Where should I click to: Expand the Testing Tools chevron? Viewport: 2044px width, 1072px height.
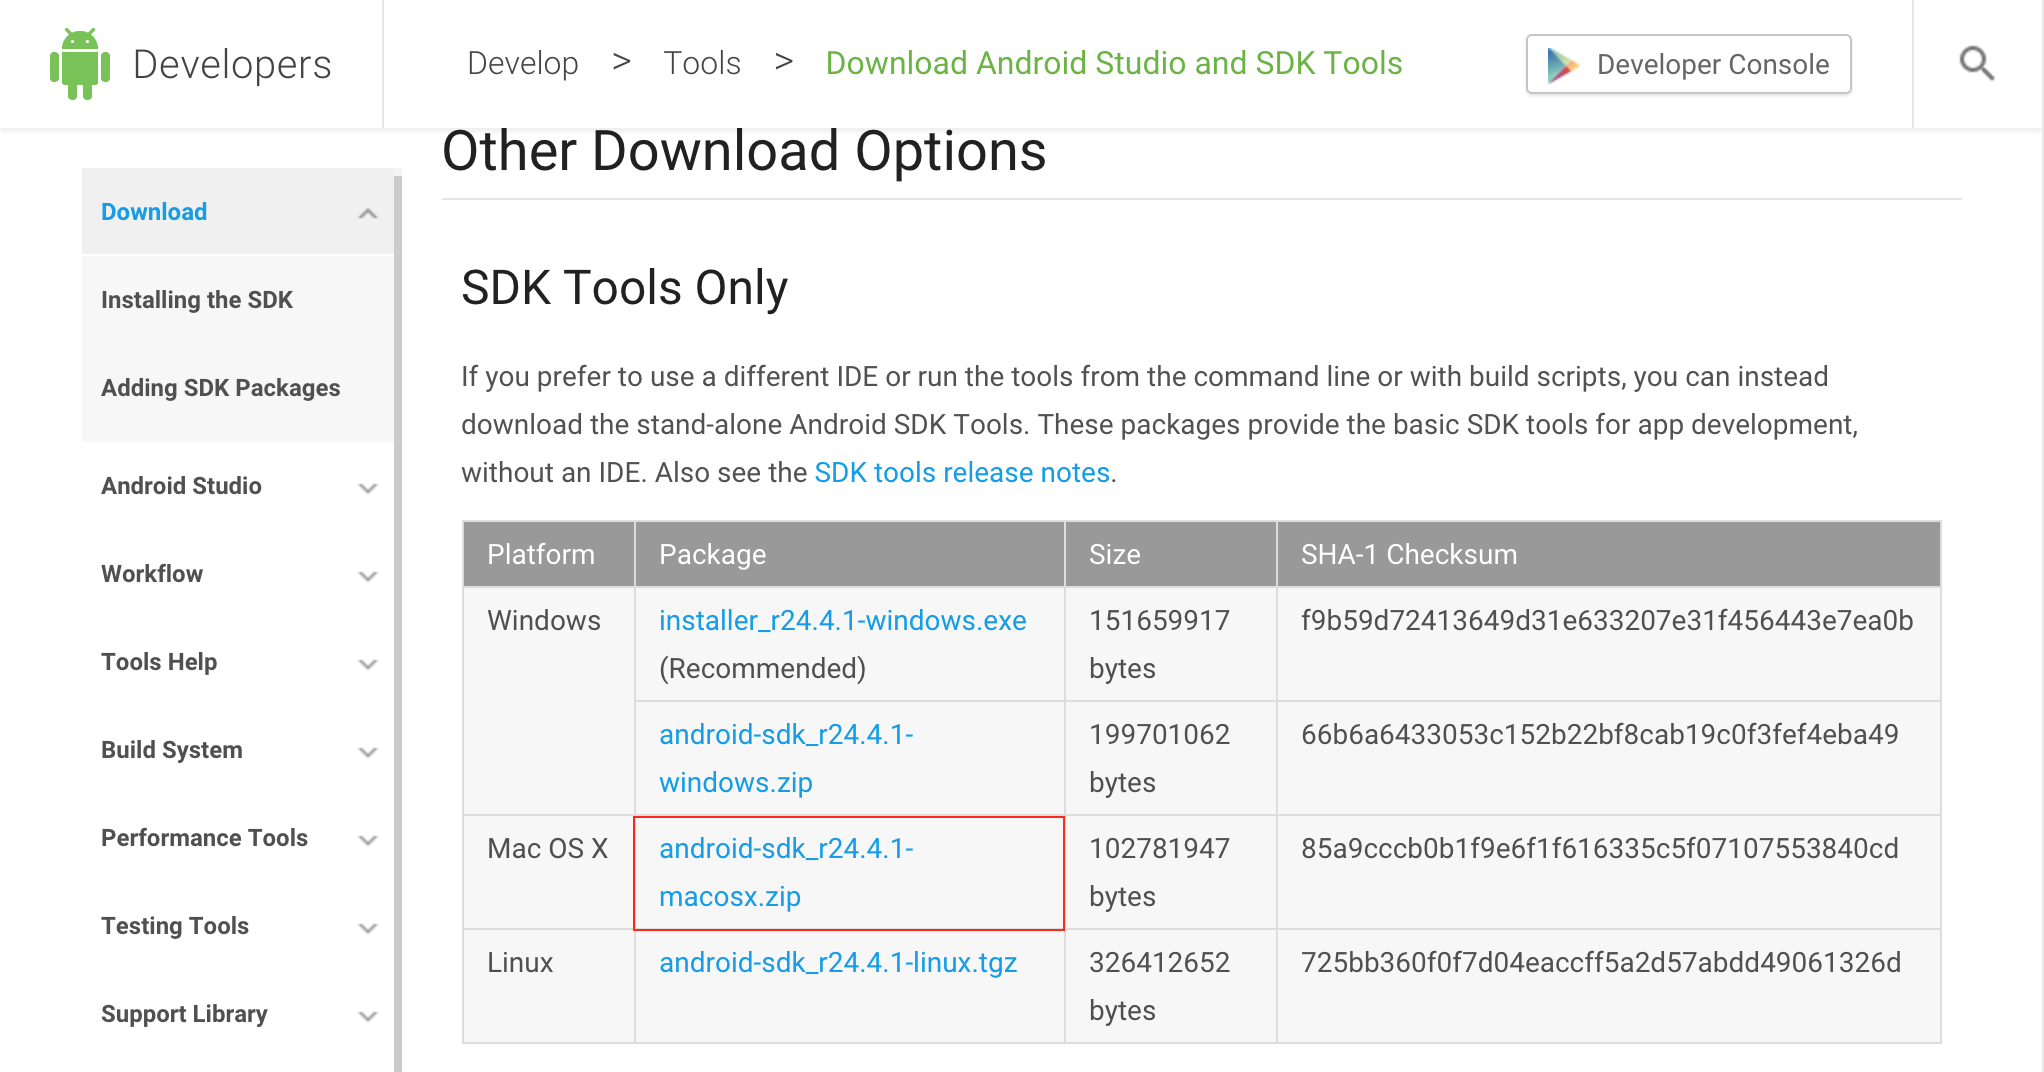(x=368, y=928)
